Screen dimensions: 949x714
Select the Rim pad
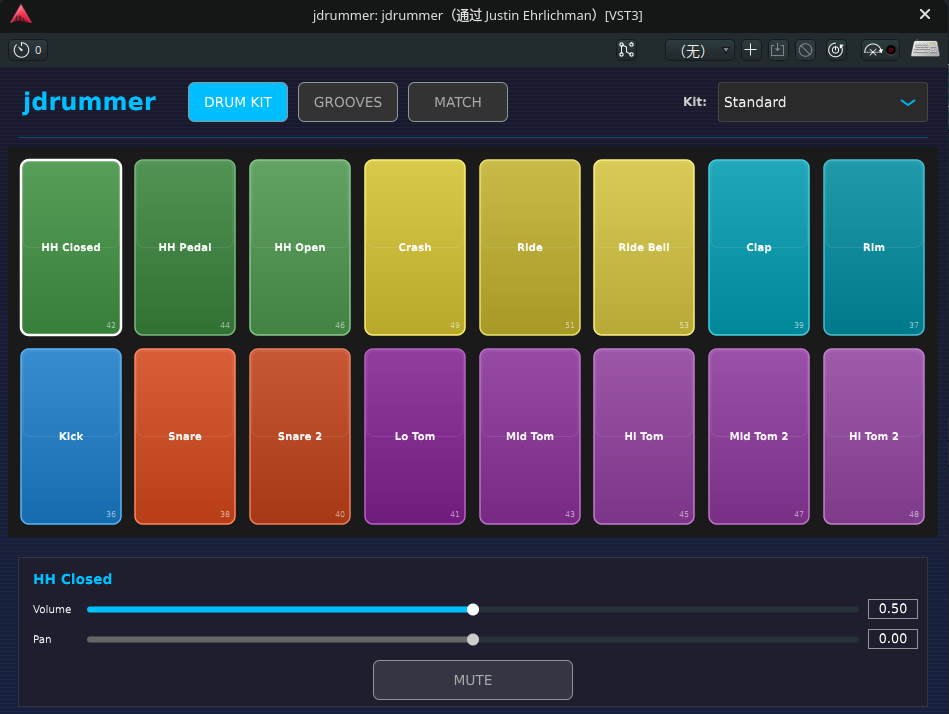tap(874, 247)
